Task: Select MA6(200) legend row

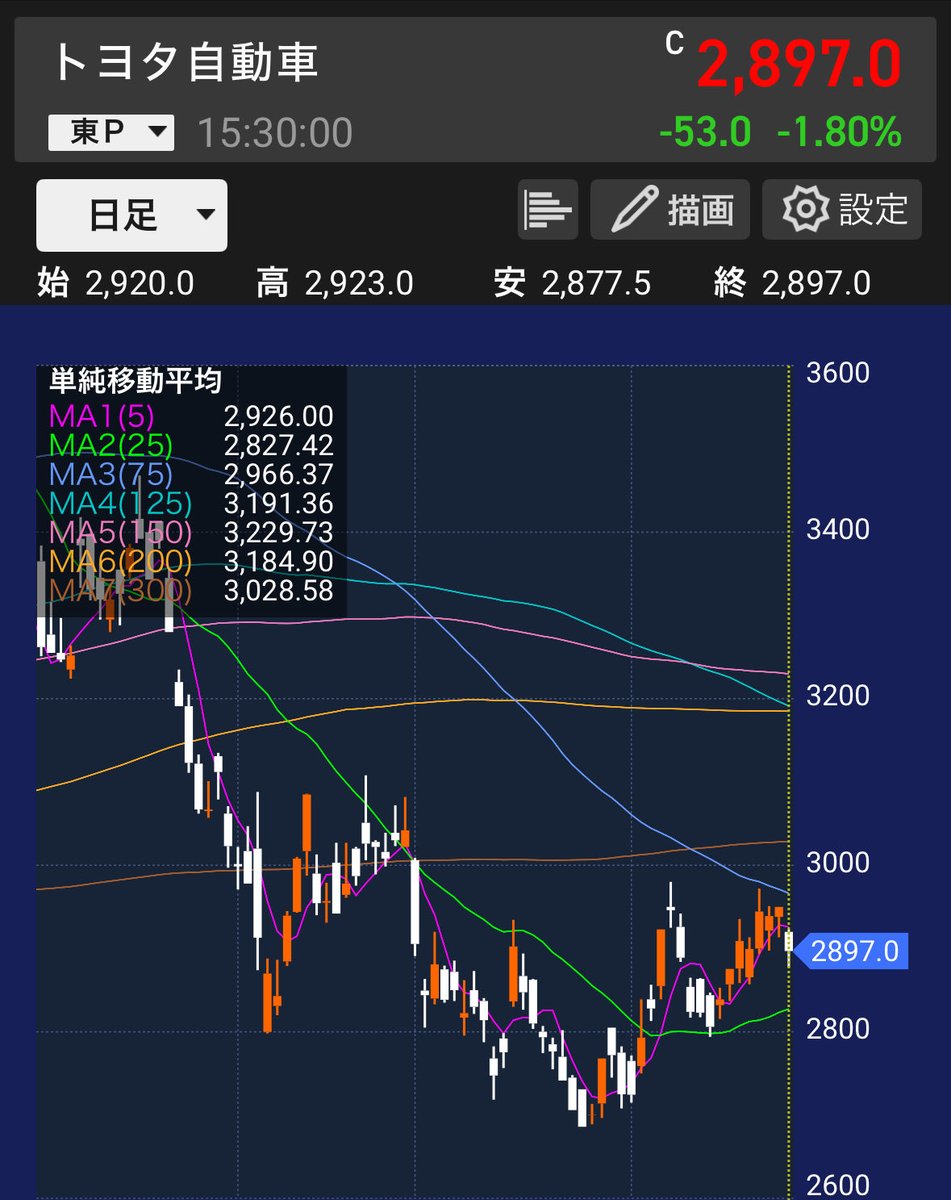Action: (x=191, y=561)
